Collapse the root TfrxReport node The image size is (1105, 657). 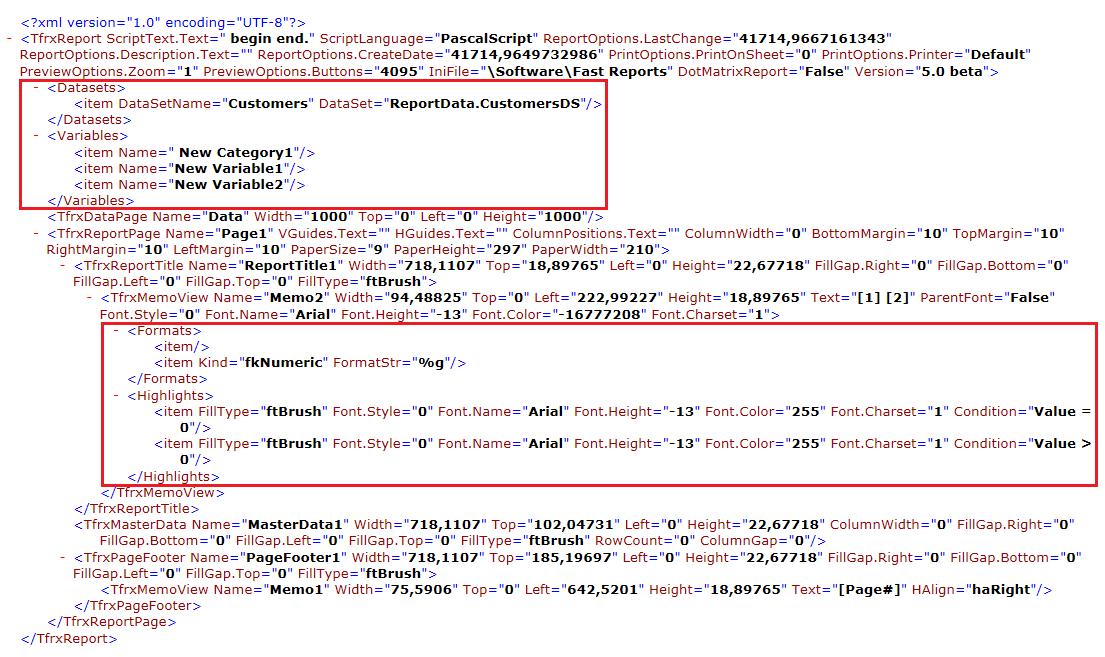click(x=9, y=38)
